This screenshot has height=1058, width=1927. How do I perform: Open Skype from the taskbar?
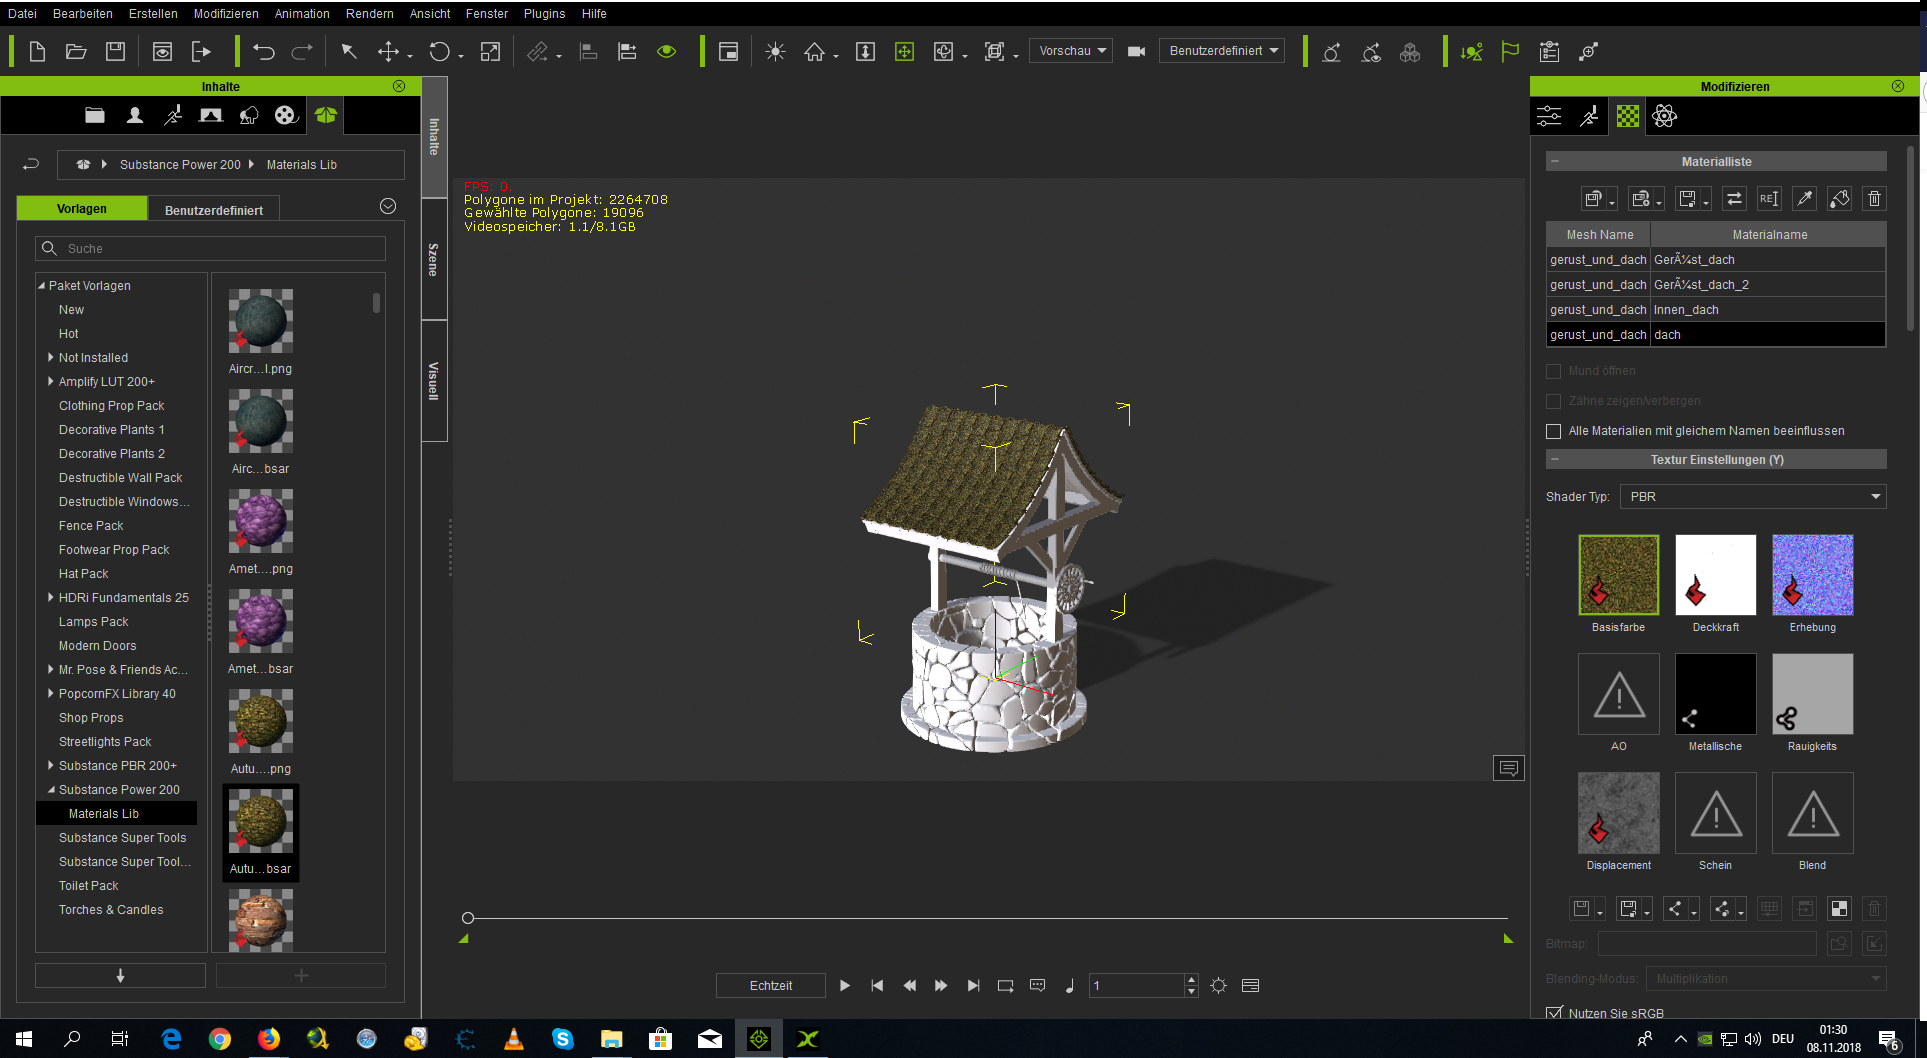tap(562, 1039)
